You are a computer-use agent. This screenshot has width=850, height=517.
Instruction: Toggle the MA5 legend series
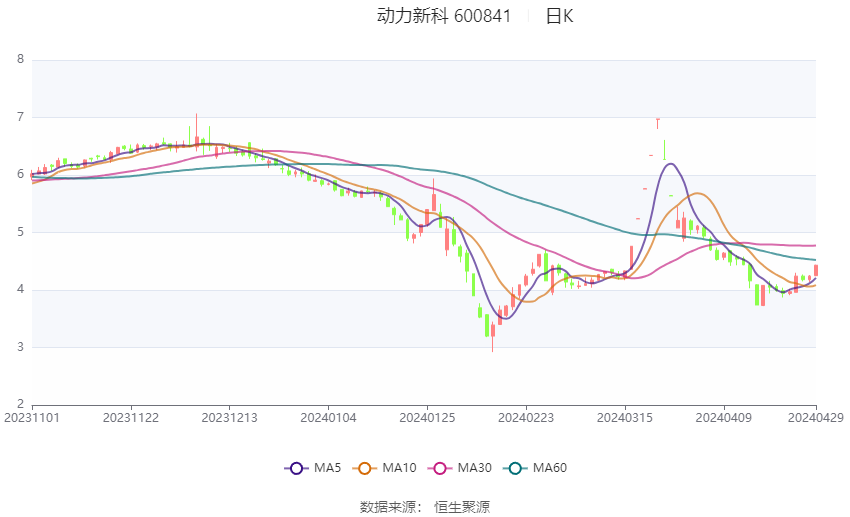click(x=313, y=468)
